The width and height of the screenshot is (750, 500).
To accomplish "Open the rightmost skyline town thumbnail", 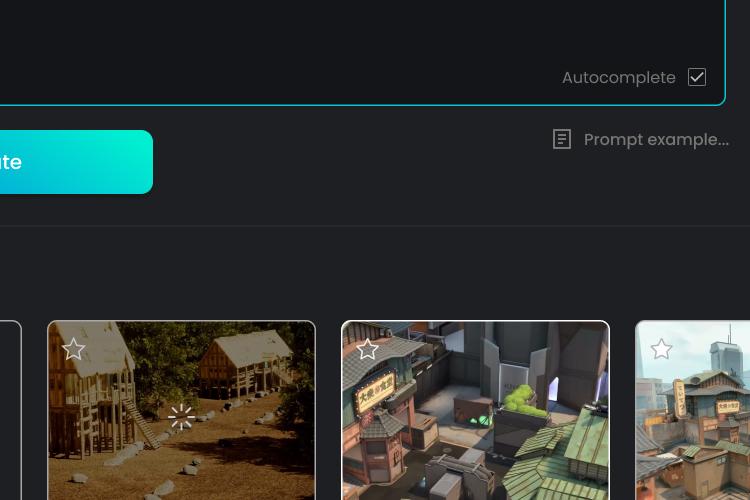I will (x=693, y=411).
